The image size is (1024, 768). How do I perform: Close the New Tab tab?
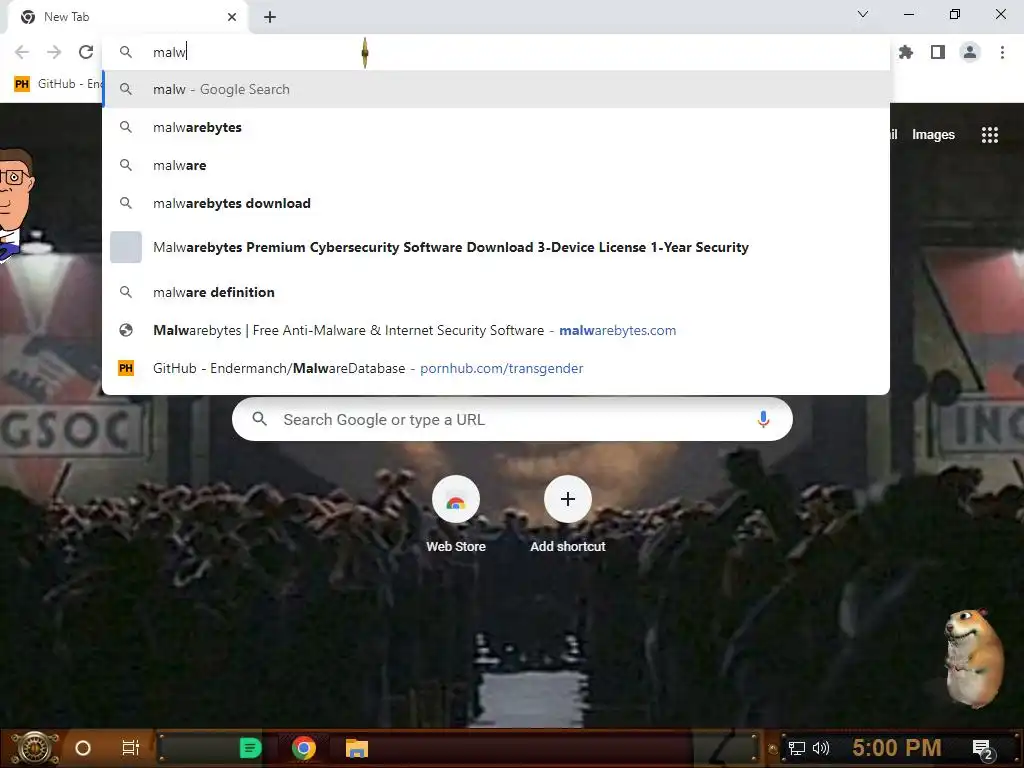tap(232, 17)
